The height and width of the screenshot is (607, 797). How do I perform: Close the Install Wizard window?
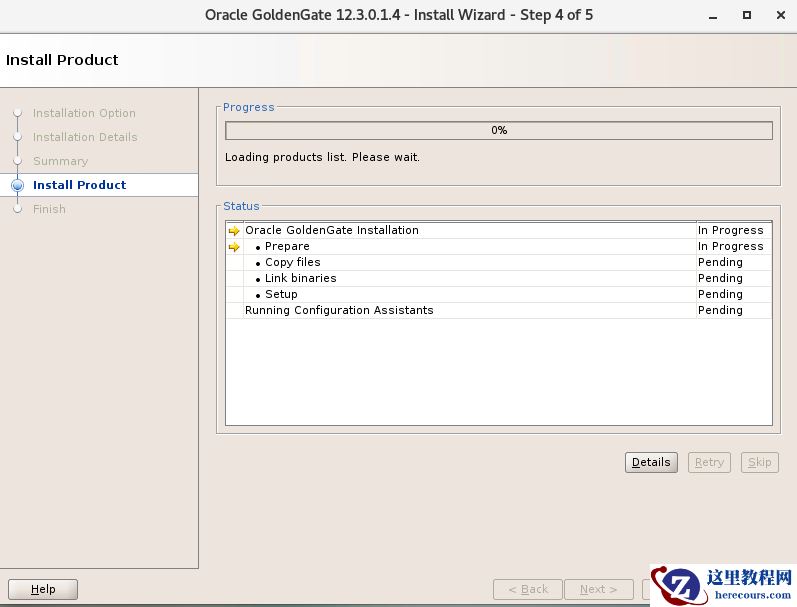pyautogui.click(x=781, y=15)
